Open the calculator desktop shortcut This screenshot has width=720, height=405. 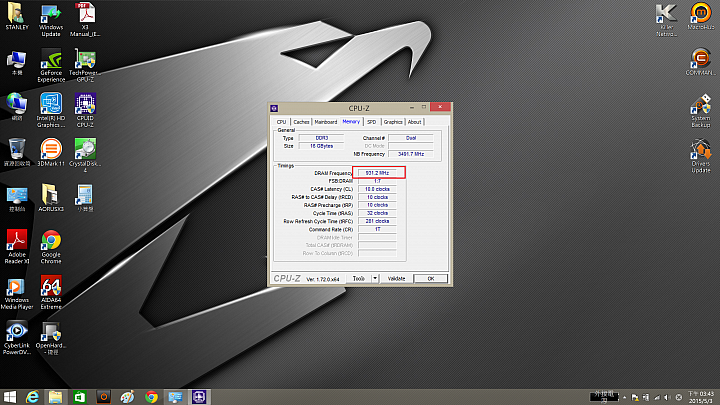pyautogui.click(x=85, y=198)
